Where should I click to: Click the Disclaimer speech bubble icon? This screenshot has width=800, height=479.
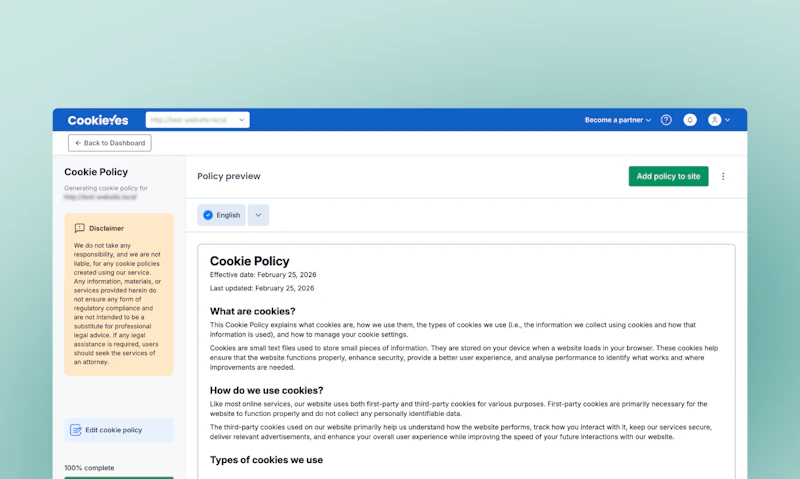pyautogui.click(x=80, y=228)
